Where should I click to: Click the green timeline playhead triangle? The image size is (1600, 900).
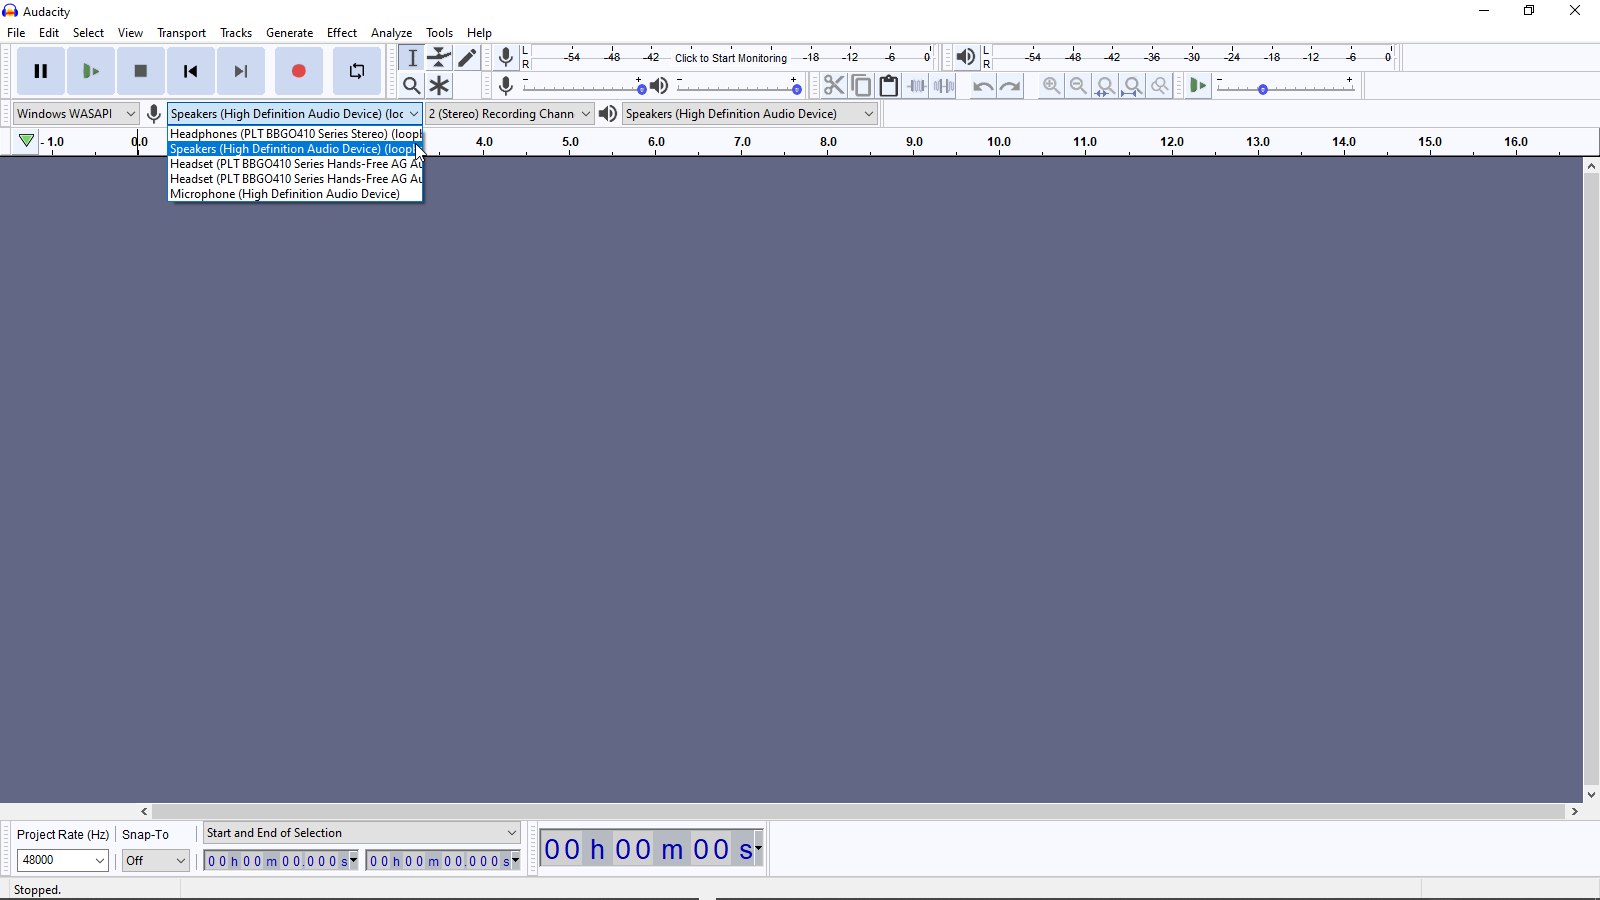26,142
